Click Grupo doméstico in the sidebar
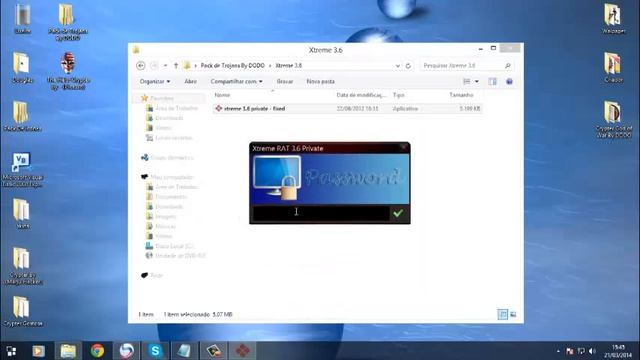This screenshot has width=640, height=360. coord(171,158)
